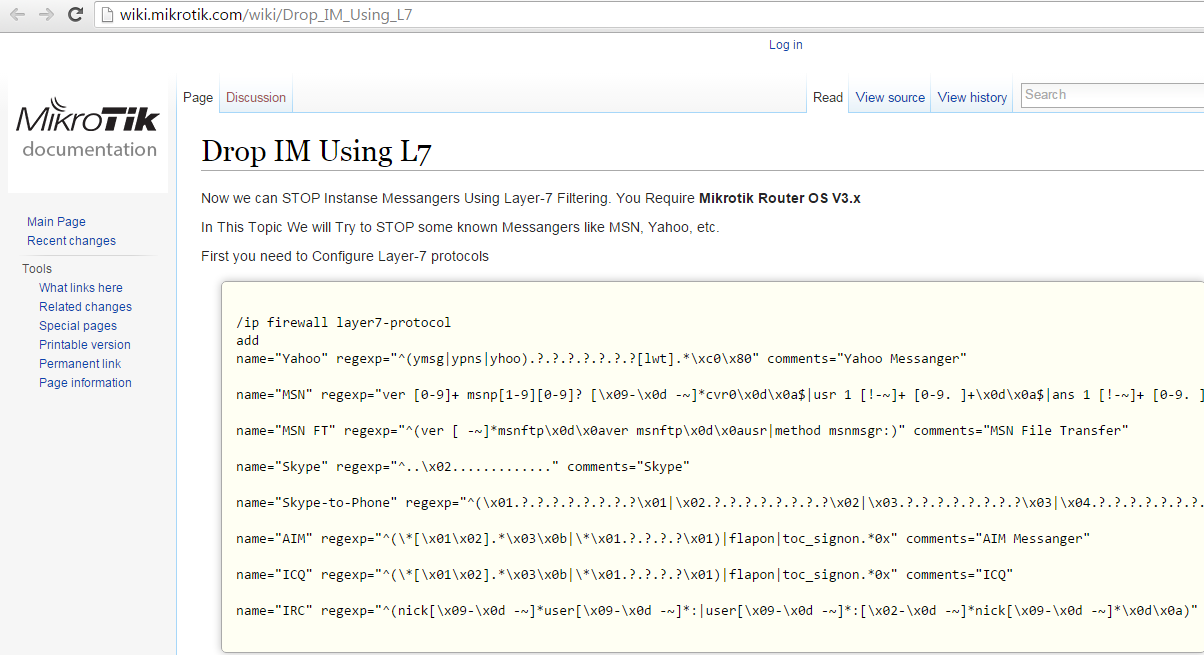Open What links here tool
This screenshot has height=655, width=1204.
81,288
